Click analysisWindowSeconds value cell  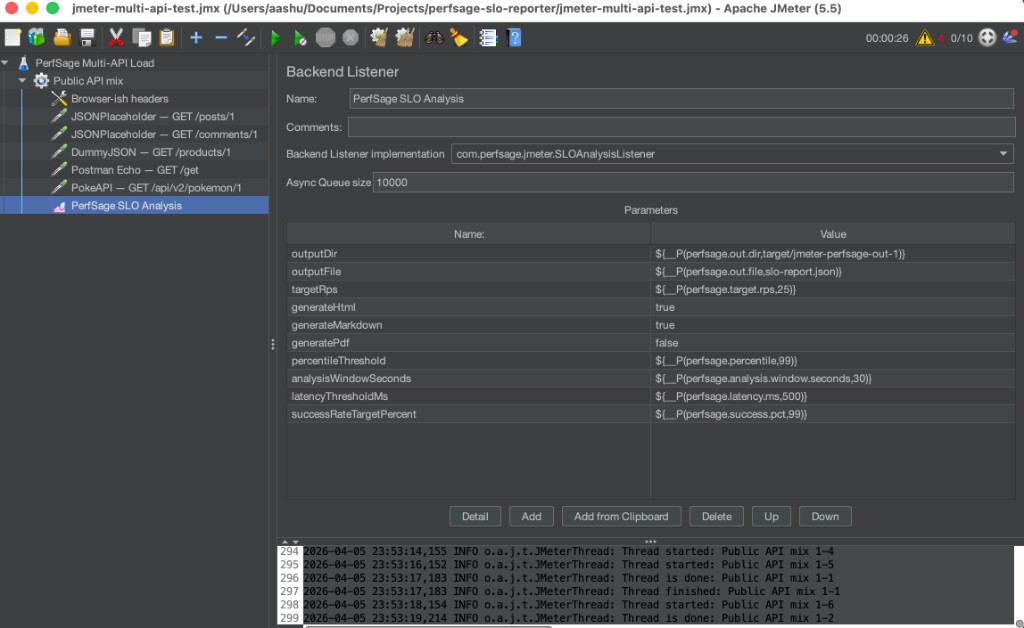(833, 379)
